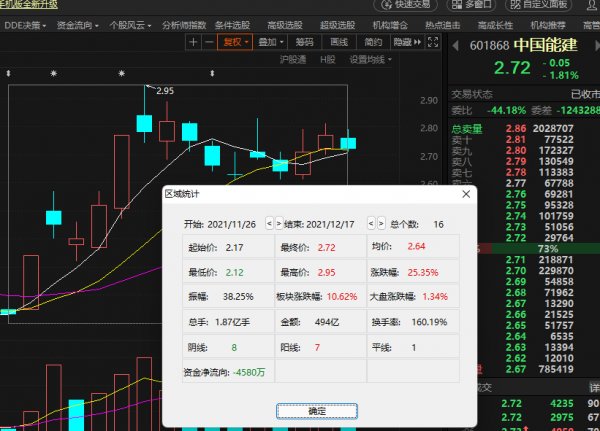This screenshot has width=600, height=431.
Task: Click the 总卖量 price 2.86 row
Action: 526,128
